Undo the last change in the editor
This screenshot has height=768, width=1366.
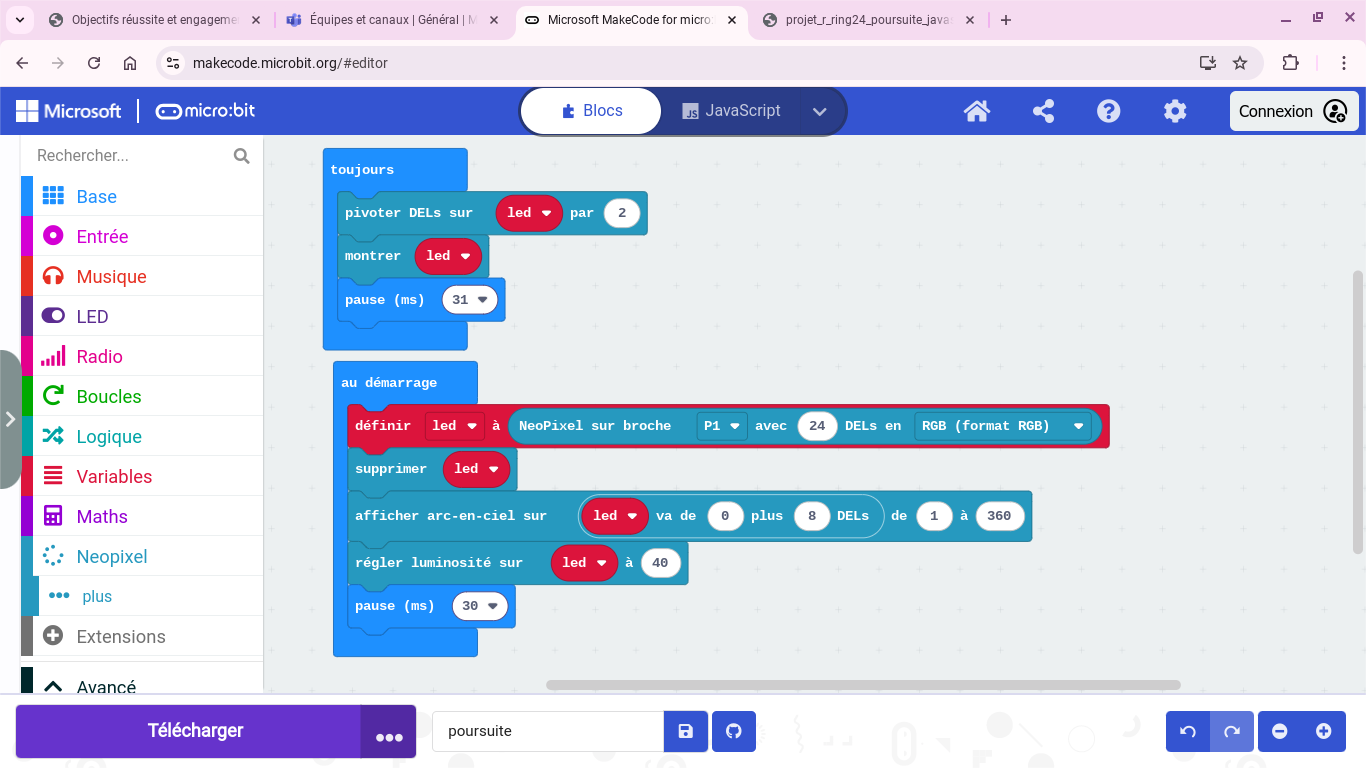pyautogui.click(x=1188, y=731)
